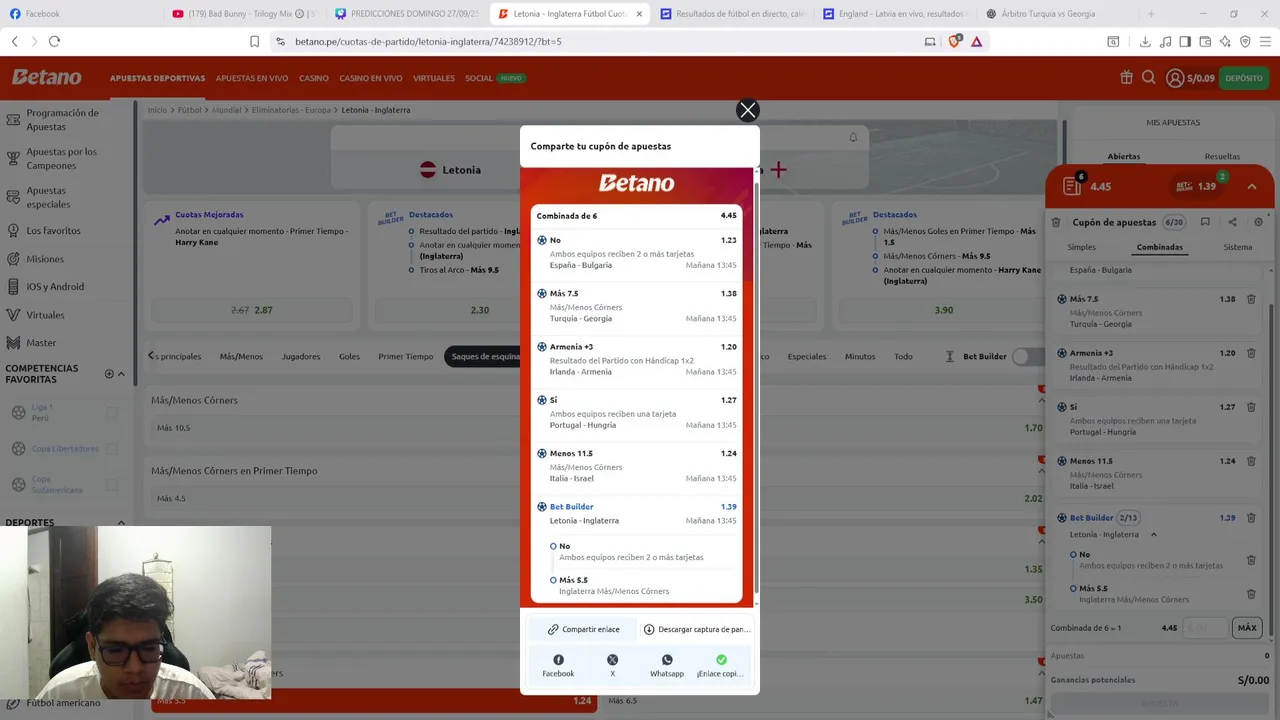Select Jugadores market tab

[x=301, y=356]
